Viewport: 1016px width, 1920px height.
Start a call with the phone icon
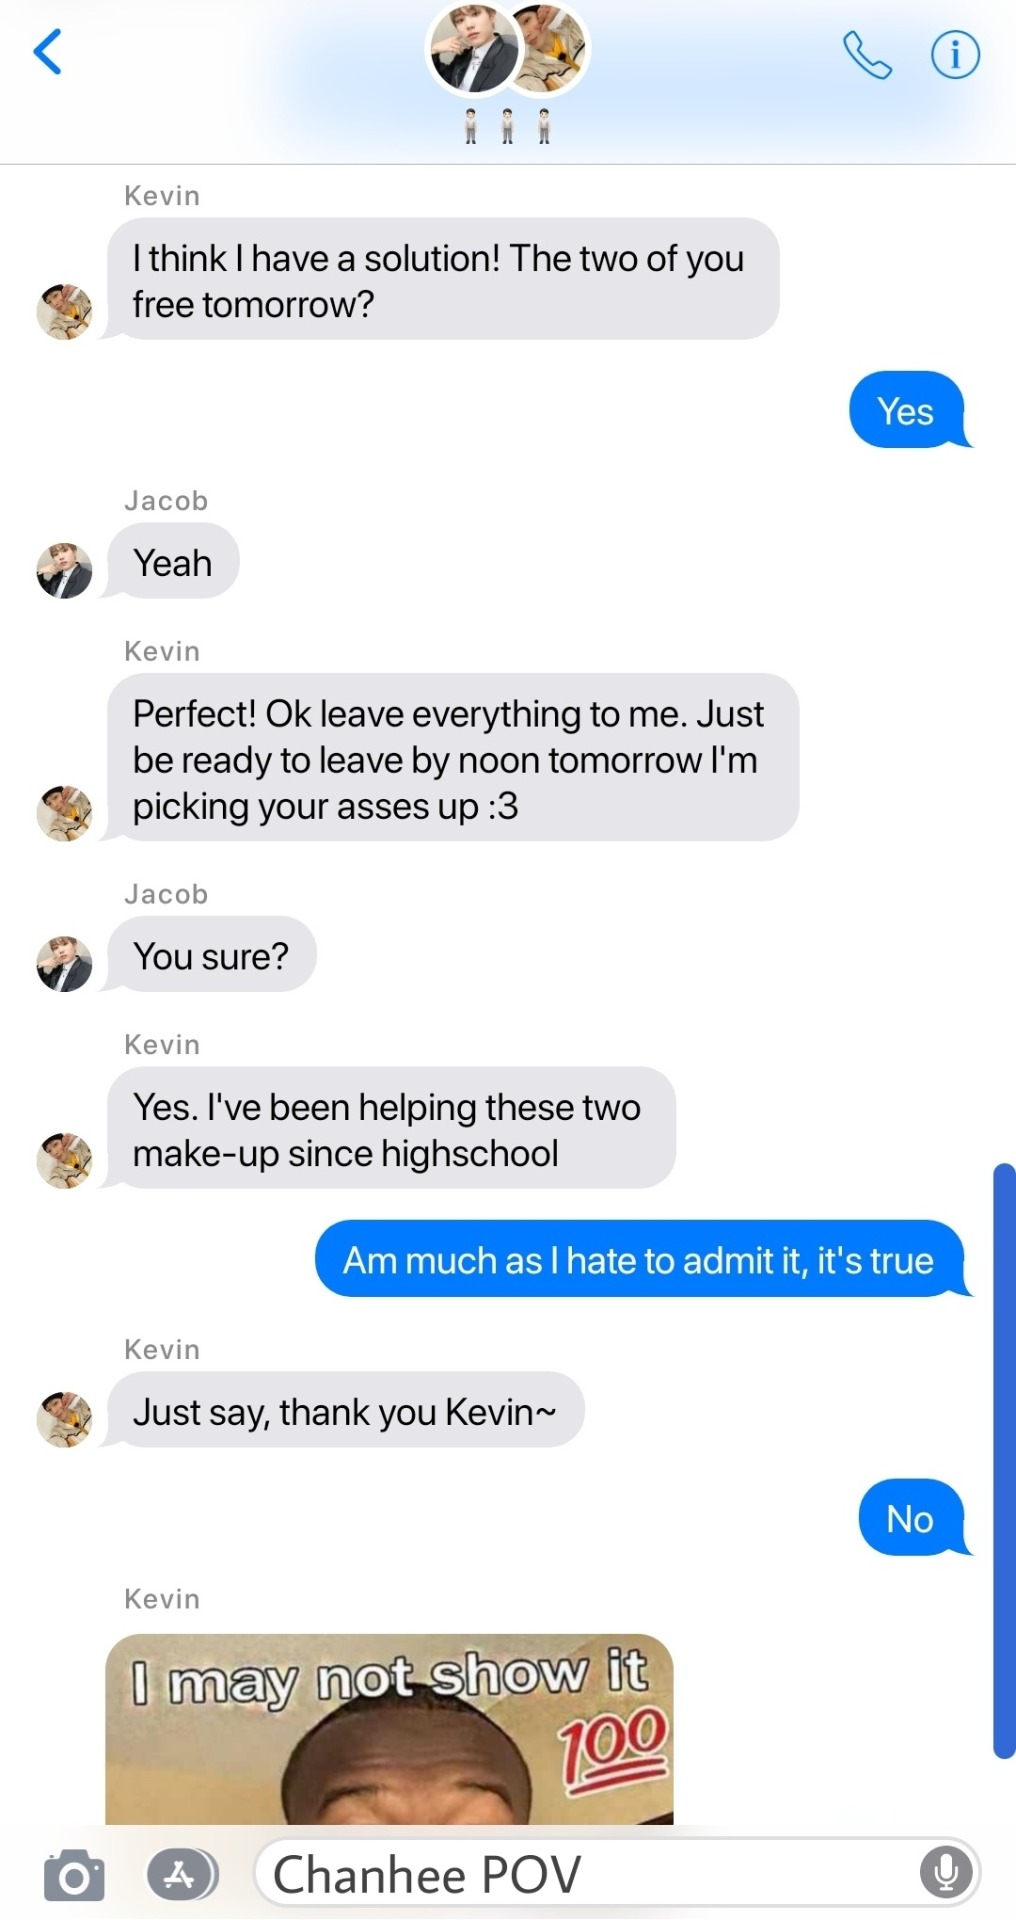tap(866, 54)
